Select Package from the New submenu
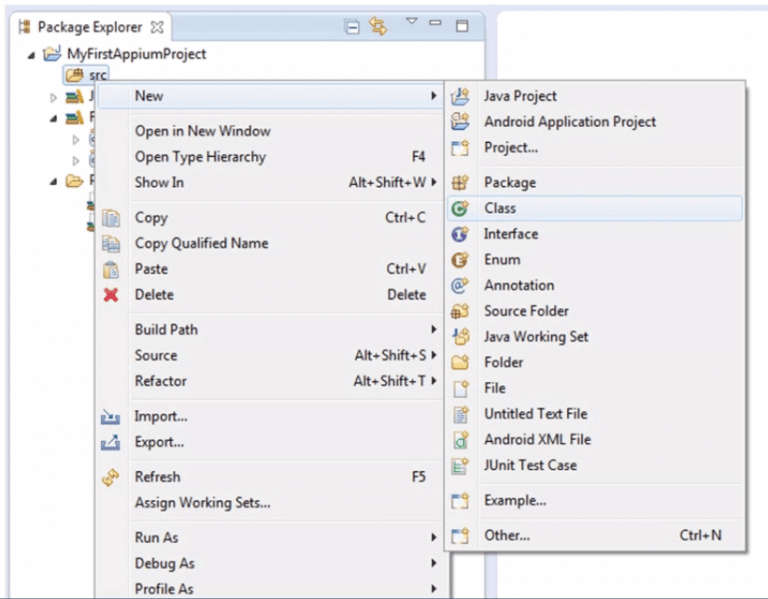Image resolution: width=768 pixels, height=599 pixels. (x=509, y=183)
